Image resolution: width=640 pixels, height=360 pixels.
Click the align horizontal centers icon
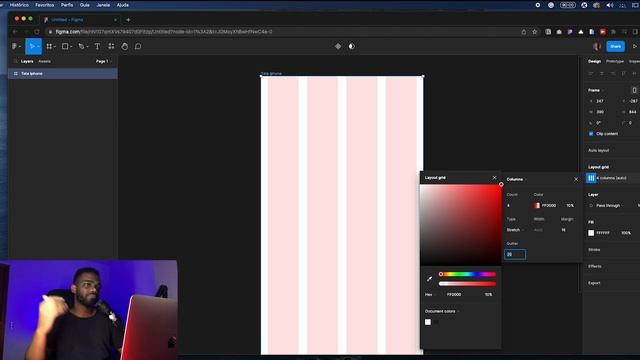pyautogui.click(x=602, y=73)
